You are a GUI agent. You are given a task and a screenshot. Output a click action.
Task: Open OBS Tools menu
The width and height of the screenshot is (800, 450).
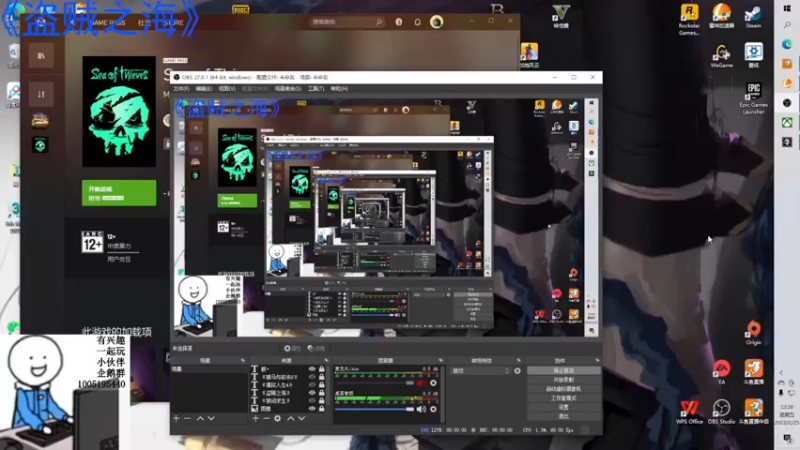316,89
